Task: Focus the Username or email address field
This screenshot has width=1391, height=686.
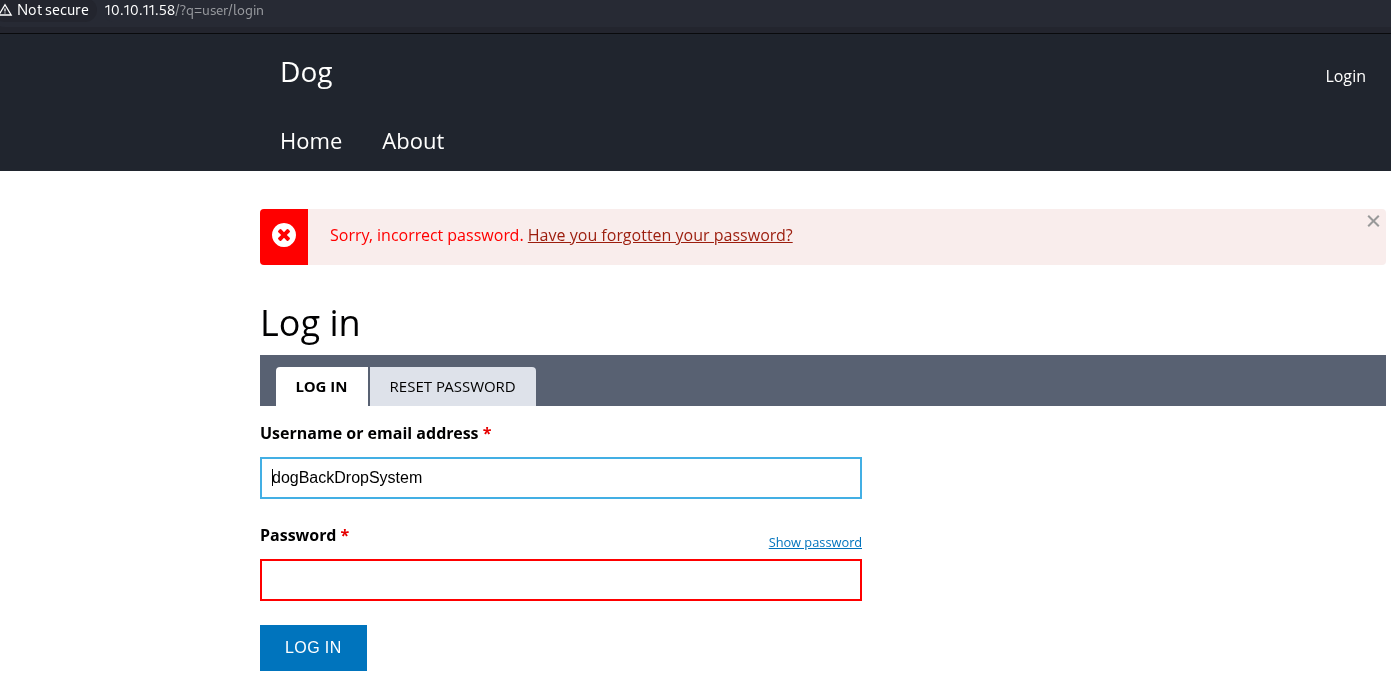Action: 560,478
